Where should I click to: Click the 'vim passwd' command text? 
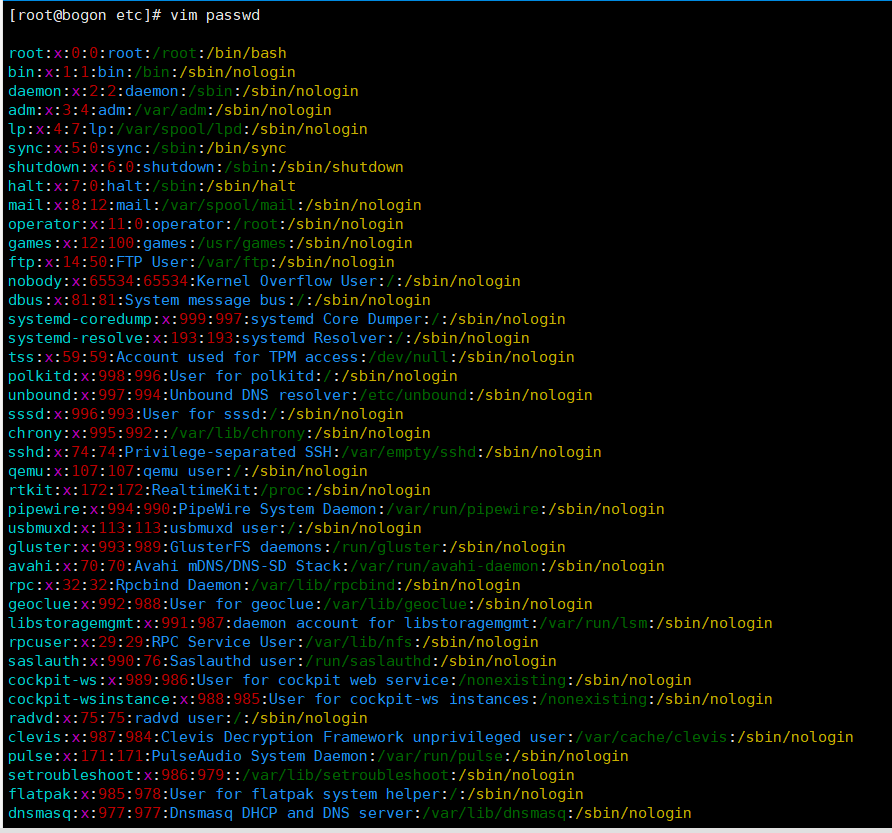click(215, 15)
